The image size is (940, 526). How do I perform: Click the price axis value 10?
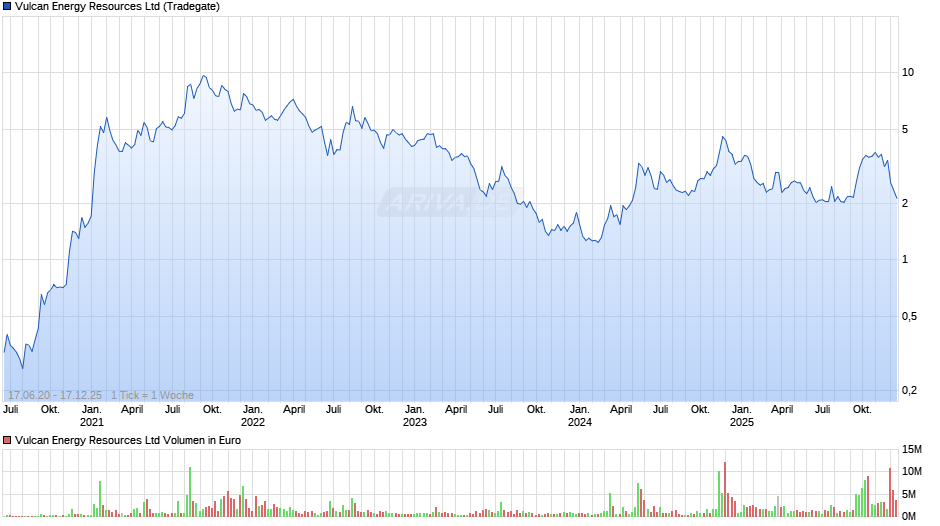pos(908,73)
